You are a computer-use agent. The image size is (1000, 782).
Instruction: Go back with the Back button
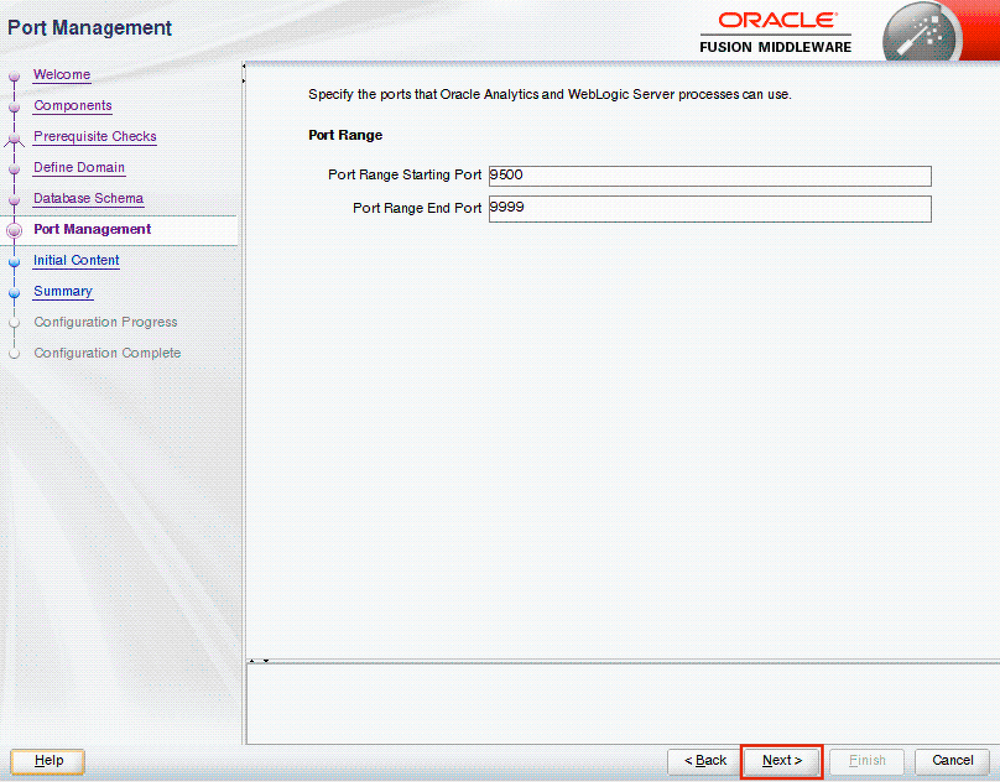click(705, 761)
